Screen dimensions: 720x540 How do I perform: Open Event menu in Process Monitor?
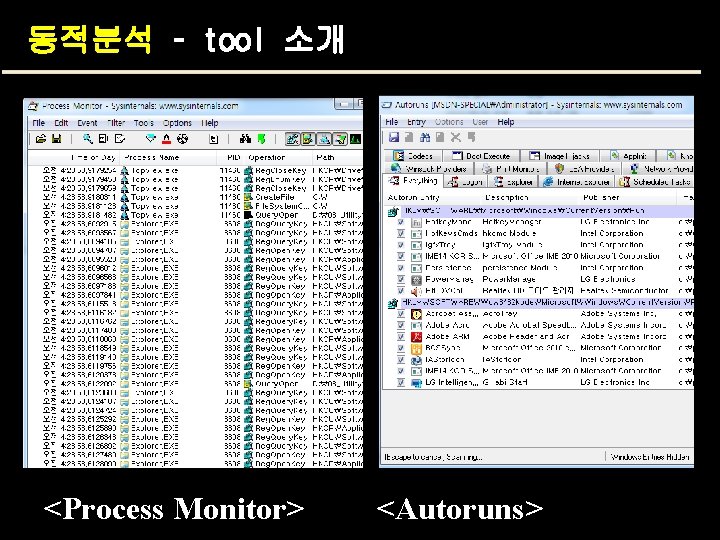coord(87,123)
